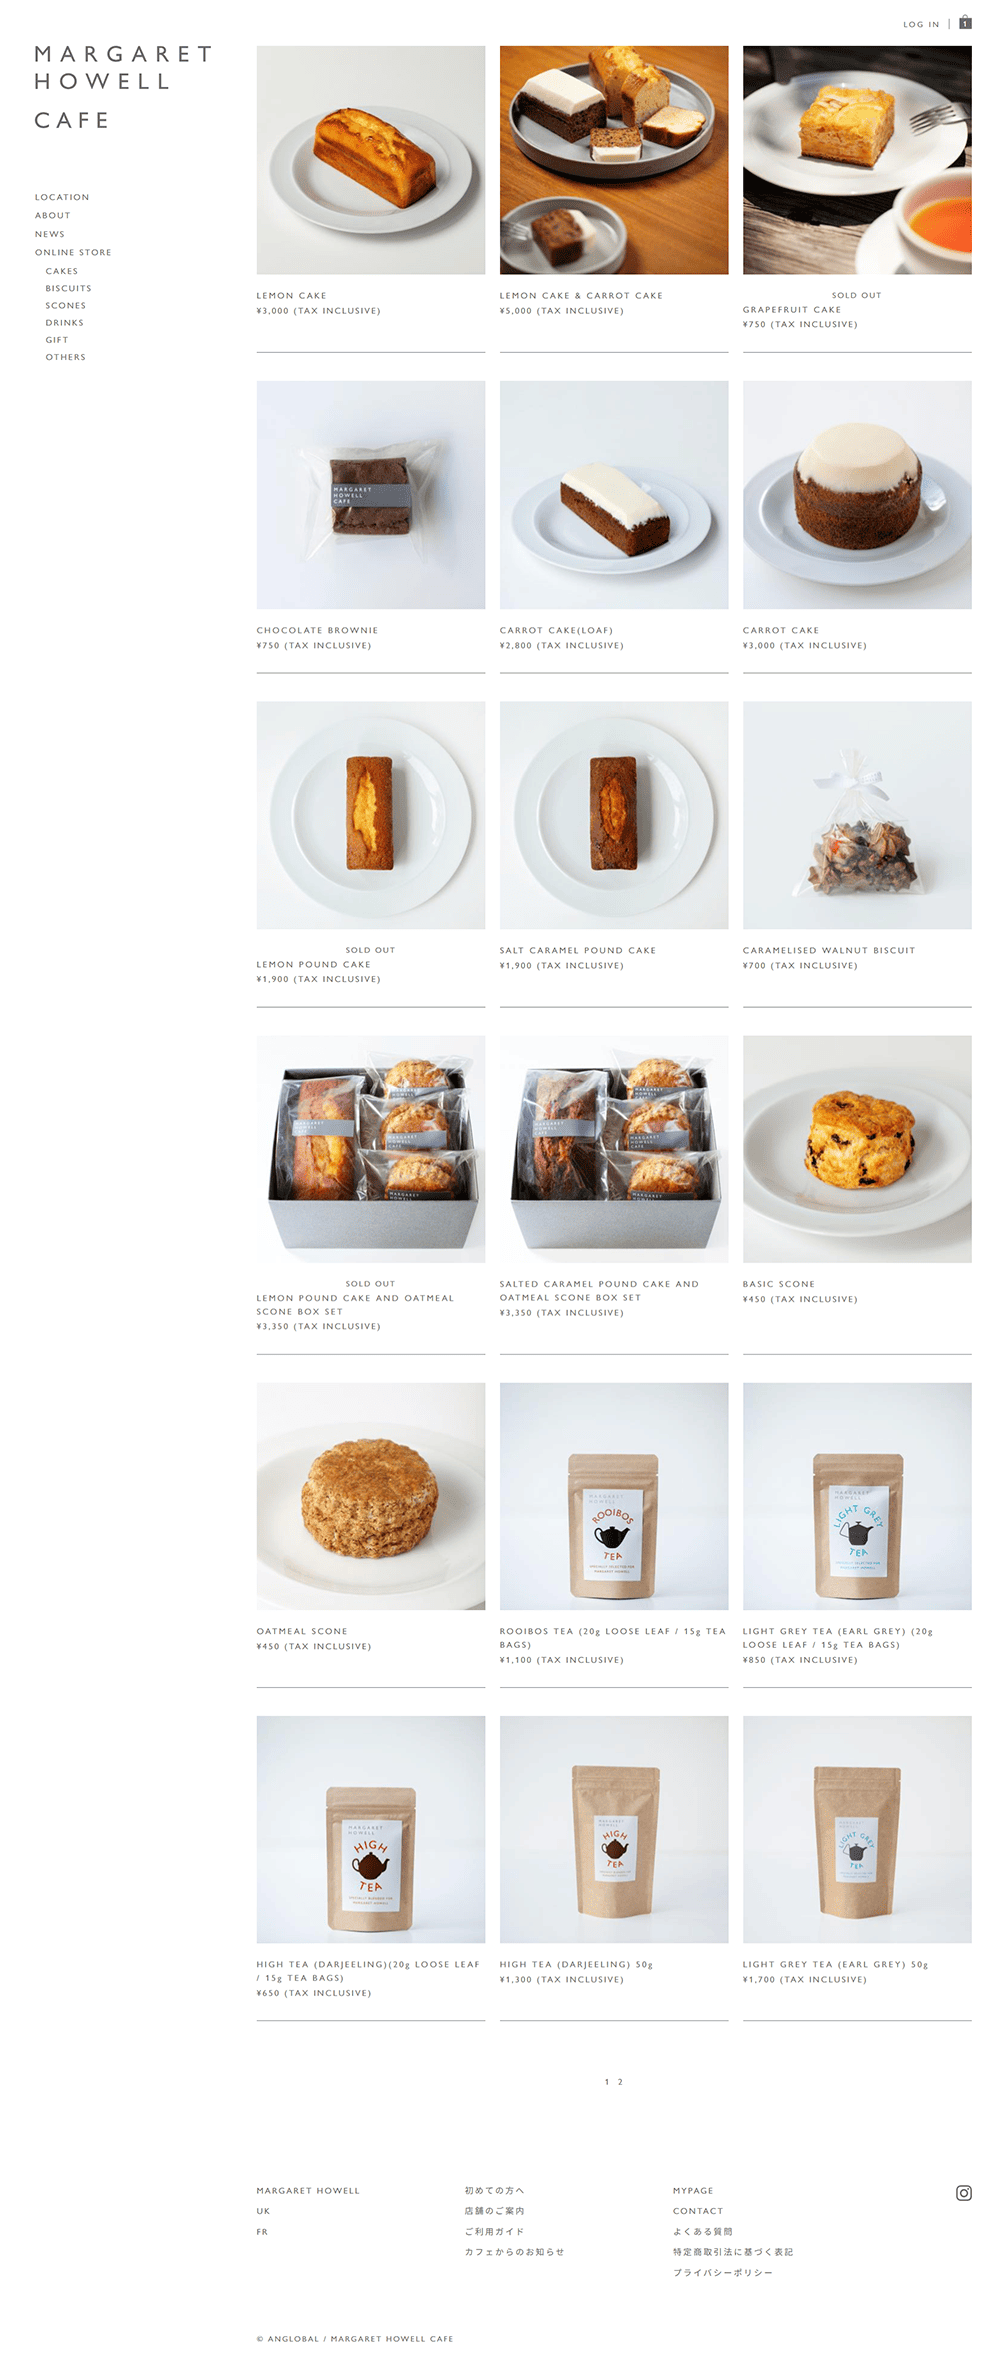Open MYPAGE footer link
Viewport: 1000px width, 2378px height.
click(x=693, y=2190)
